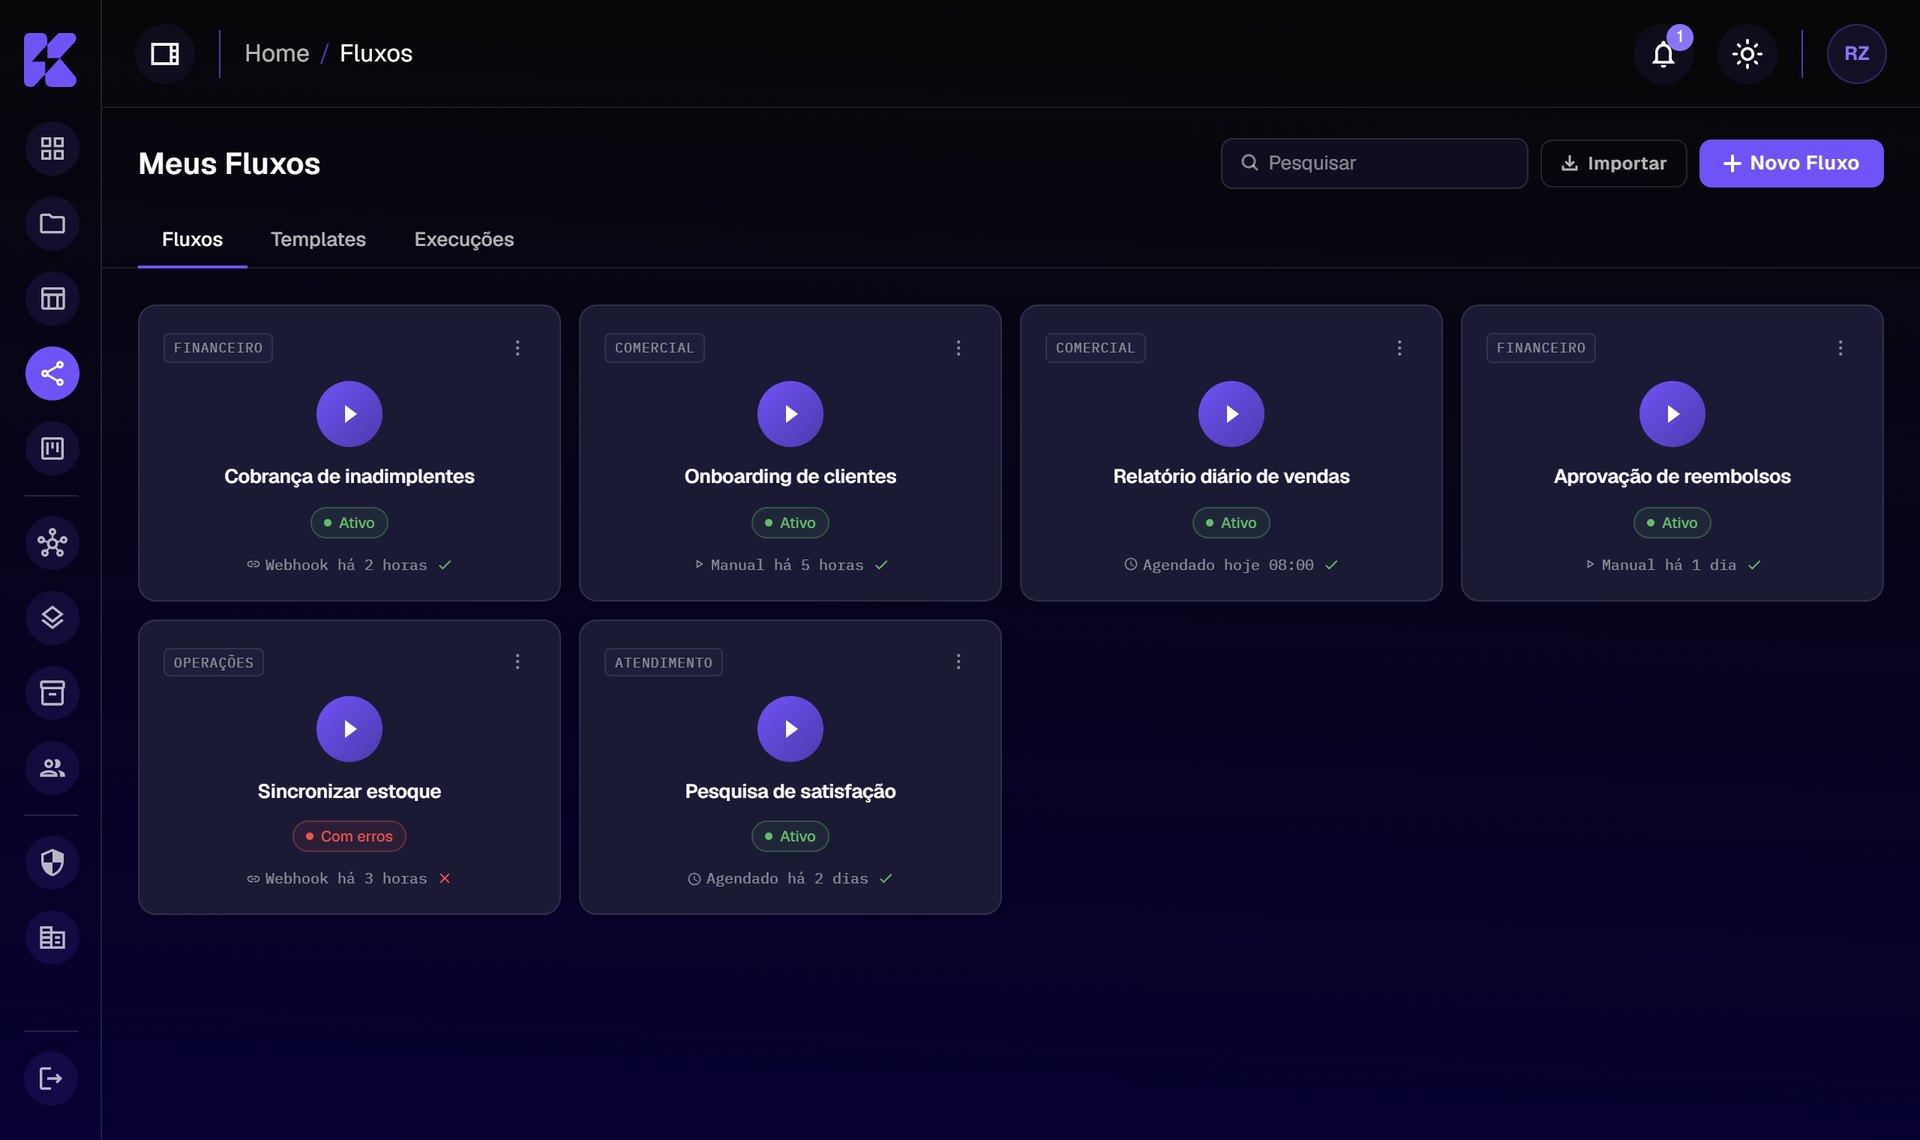Open the kanban board sidebar icon
Screen dimensions: 1920x1140
(x=52, y=449)
